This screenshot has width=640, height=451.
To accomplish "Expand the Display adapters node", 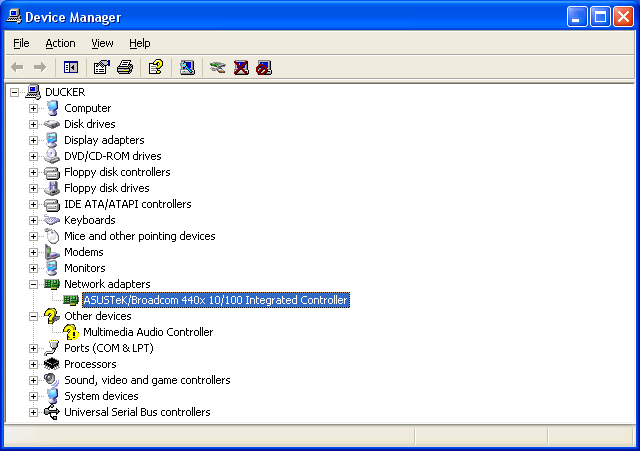I will [x=33, y=140].
